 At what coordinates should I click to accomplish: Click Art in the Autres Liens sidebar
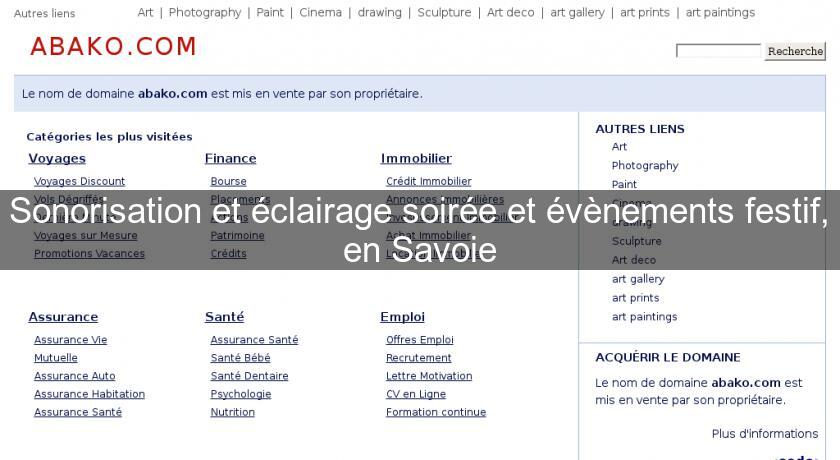coord(619,147)
